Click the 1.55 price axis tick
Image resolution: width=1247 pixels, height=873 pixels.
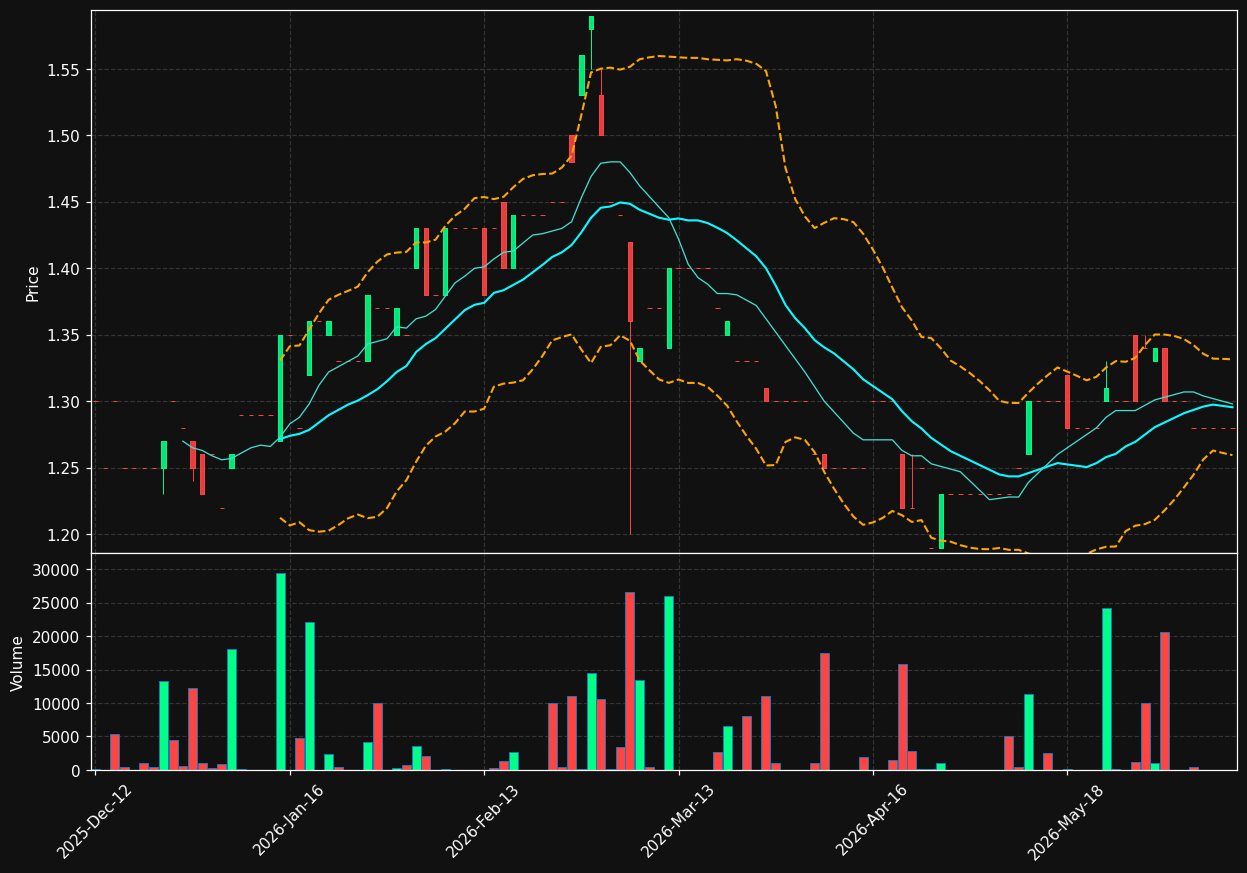[x=63, y=70]
